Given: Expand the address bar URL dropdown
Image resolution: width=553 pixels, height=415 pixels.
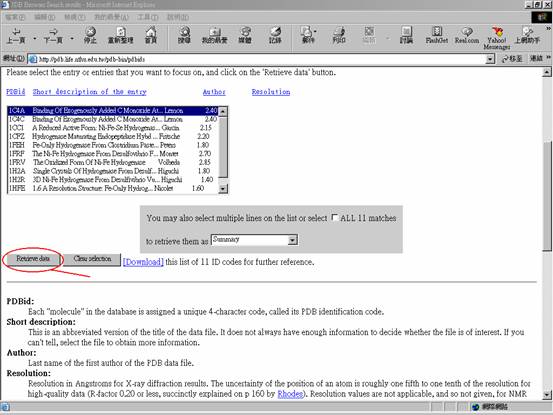Looking at the screenshot, I should (x=490, y=59).
